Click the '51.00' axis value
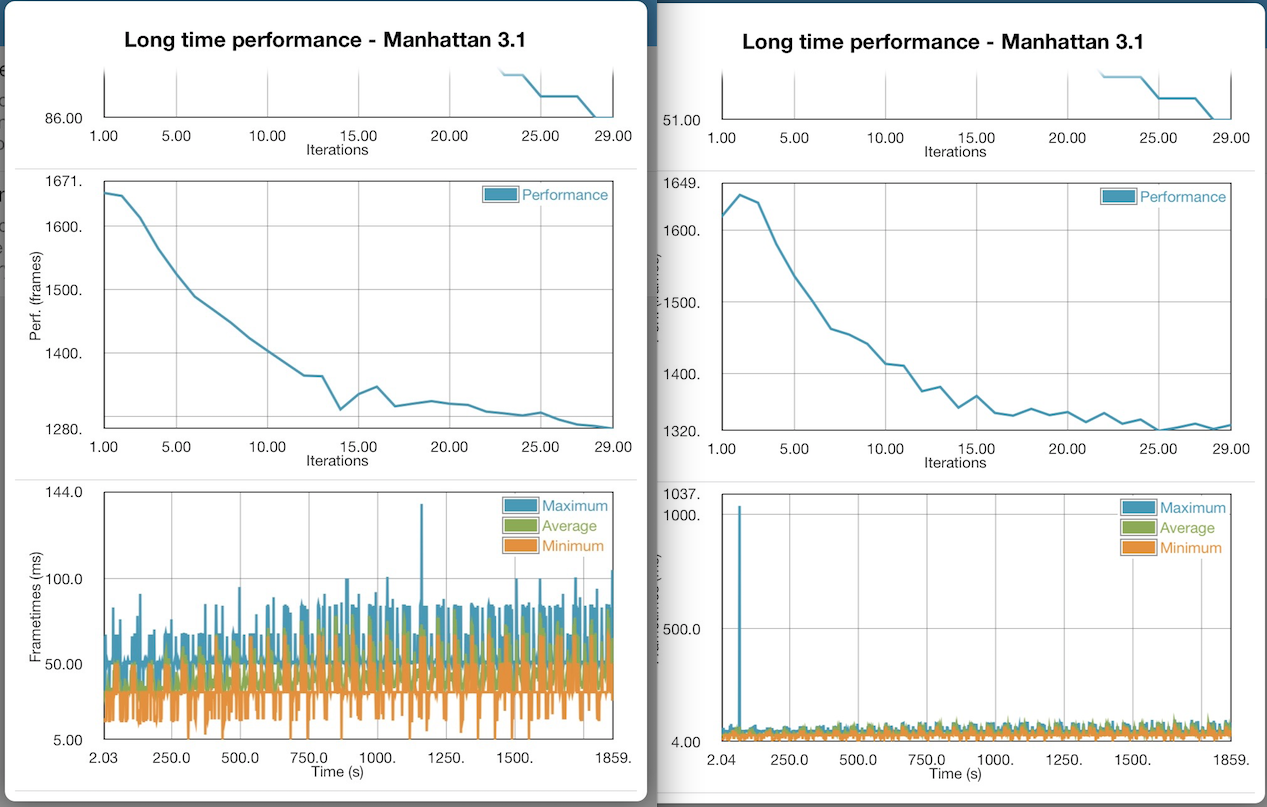This screenshot has height=807, width=1267. coord(682,120)
